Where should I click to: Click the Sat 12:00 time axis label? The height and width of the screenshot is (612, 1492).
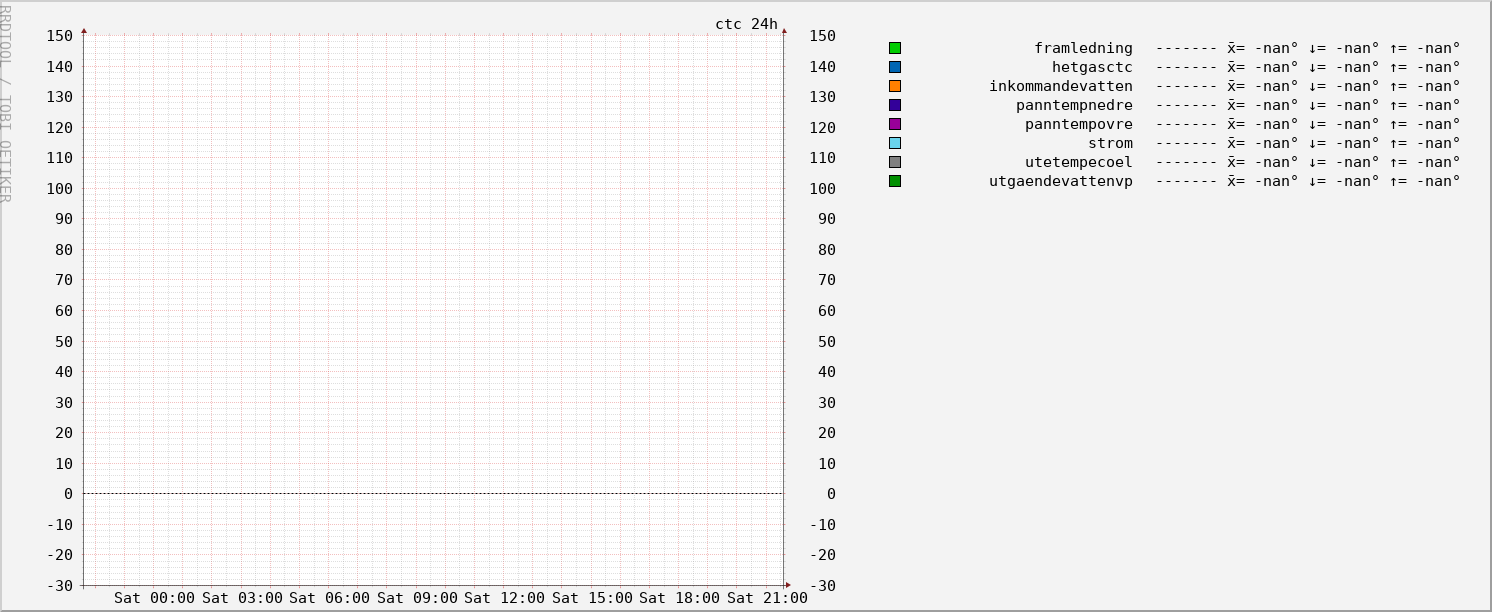point(504,598)
